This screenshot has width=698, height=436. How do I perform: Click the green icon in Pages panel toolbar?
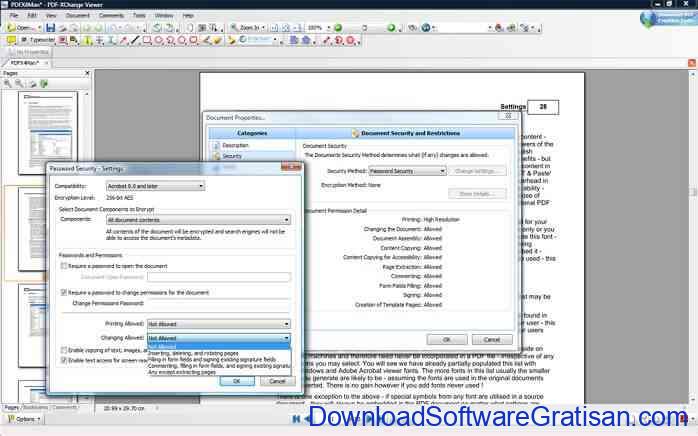click(x=44, y=84)
